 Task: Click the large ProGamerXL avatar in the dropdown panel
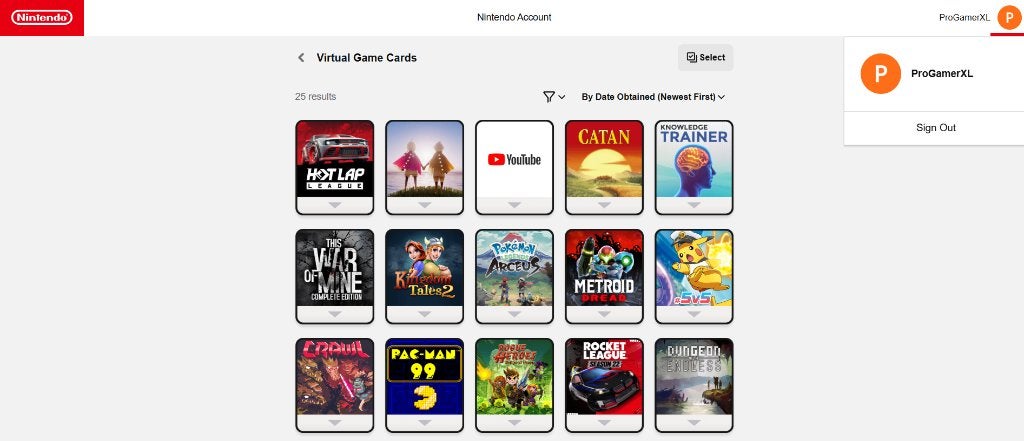click(x=880, y=73)
